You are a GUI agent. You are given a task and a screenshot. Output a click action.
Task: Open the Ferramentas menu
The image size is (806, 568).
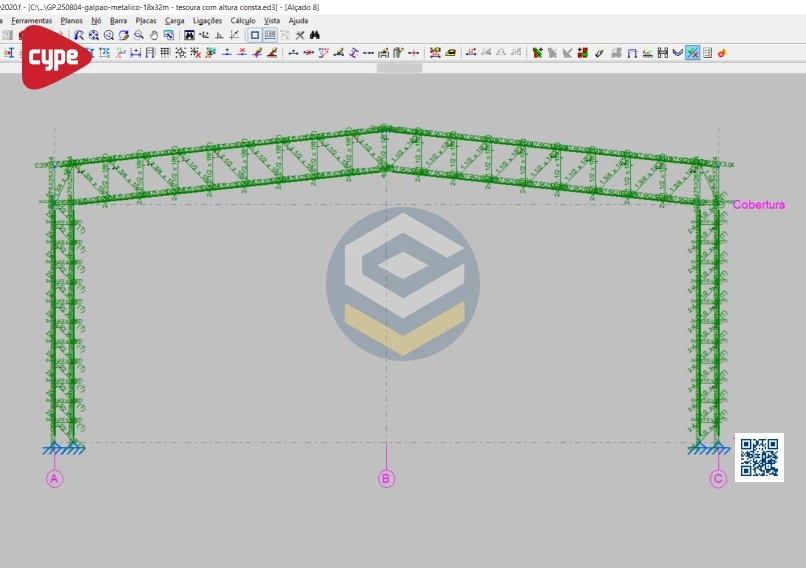pyautogui.click(x=31, y=20)
